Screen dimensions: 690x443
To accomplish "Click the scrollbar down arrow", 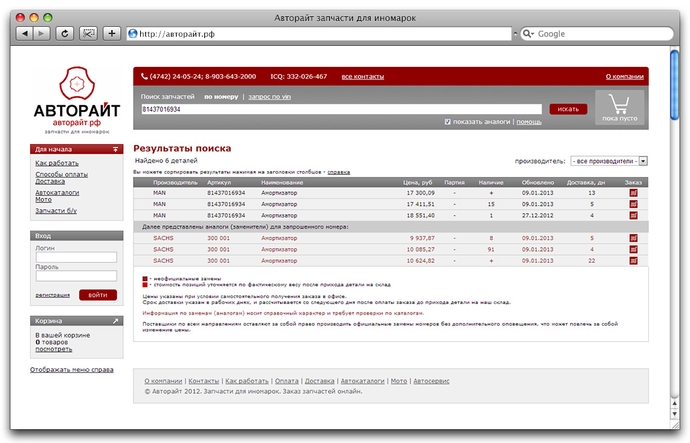I will (x=675, y=414).
